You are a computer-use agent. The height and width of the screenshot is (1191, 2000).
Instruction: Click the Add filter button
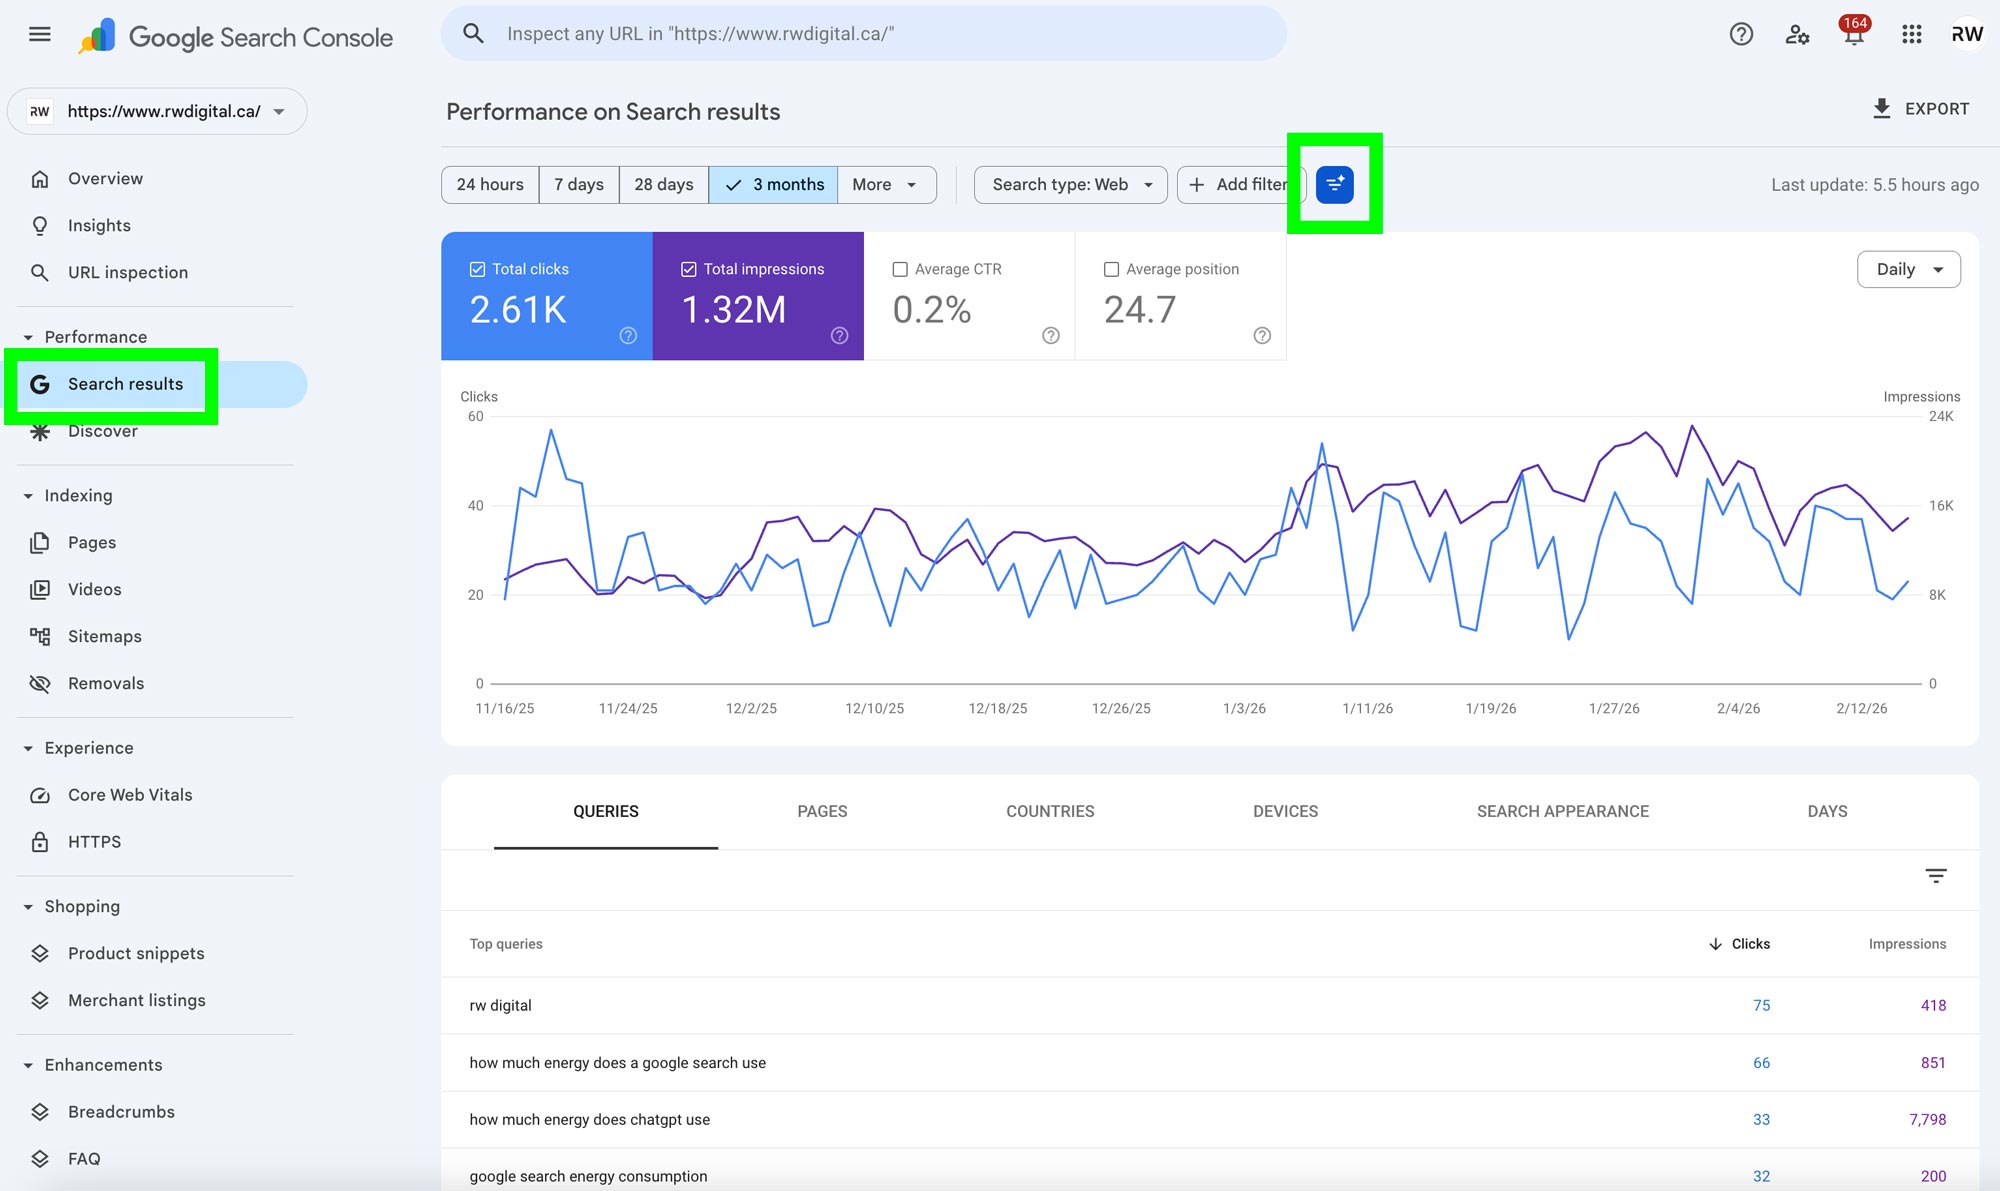coord(1238,185)
